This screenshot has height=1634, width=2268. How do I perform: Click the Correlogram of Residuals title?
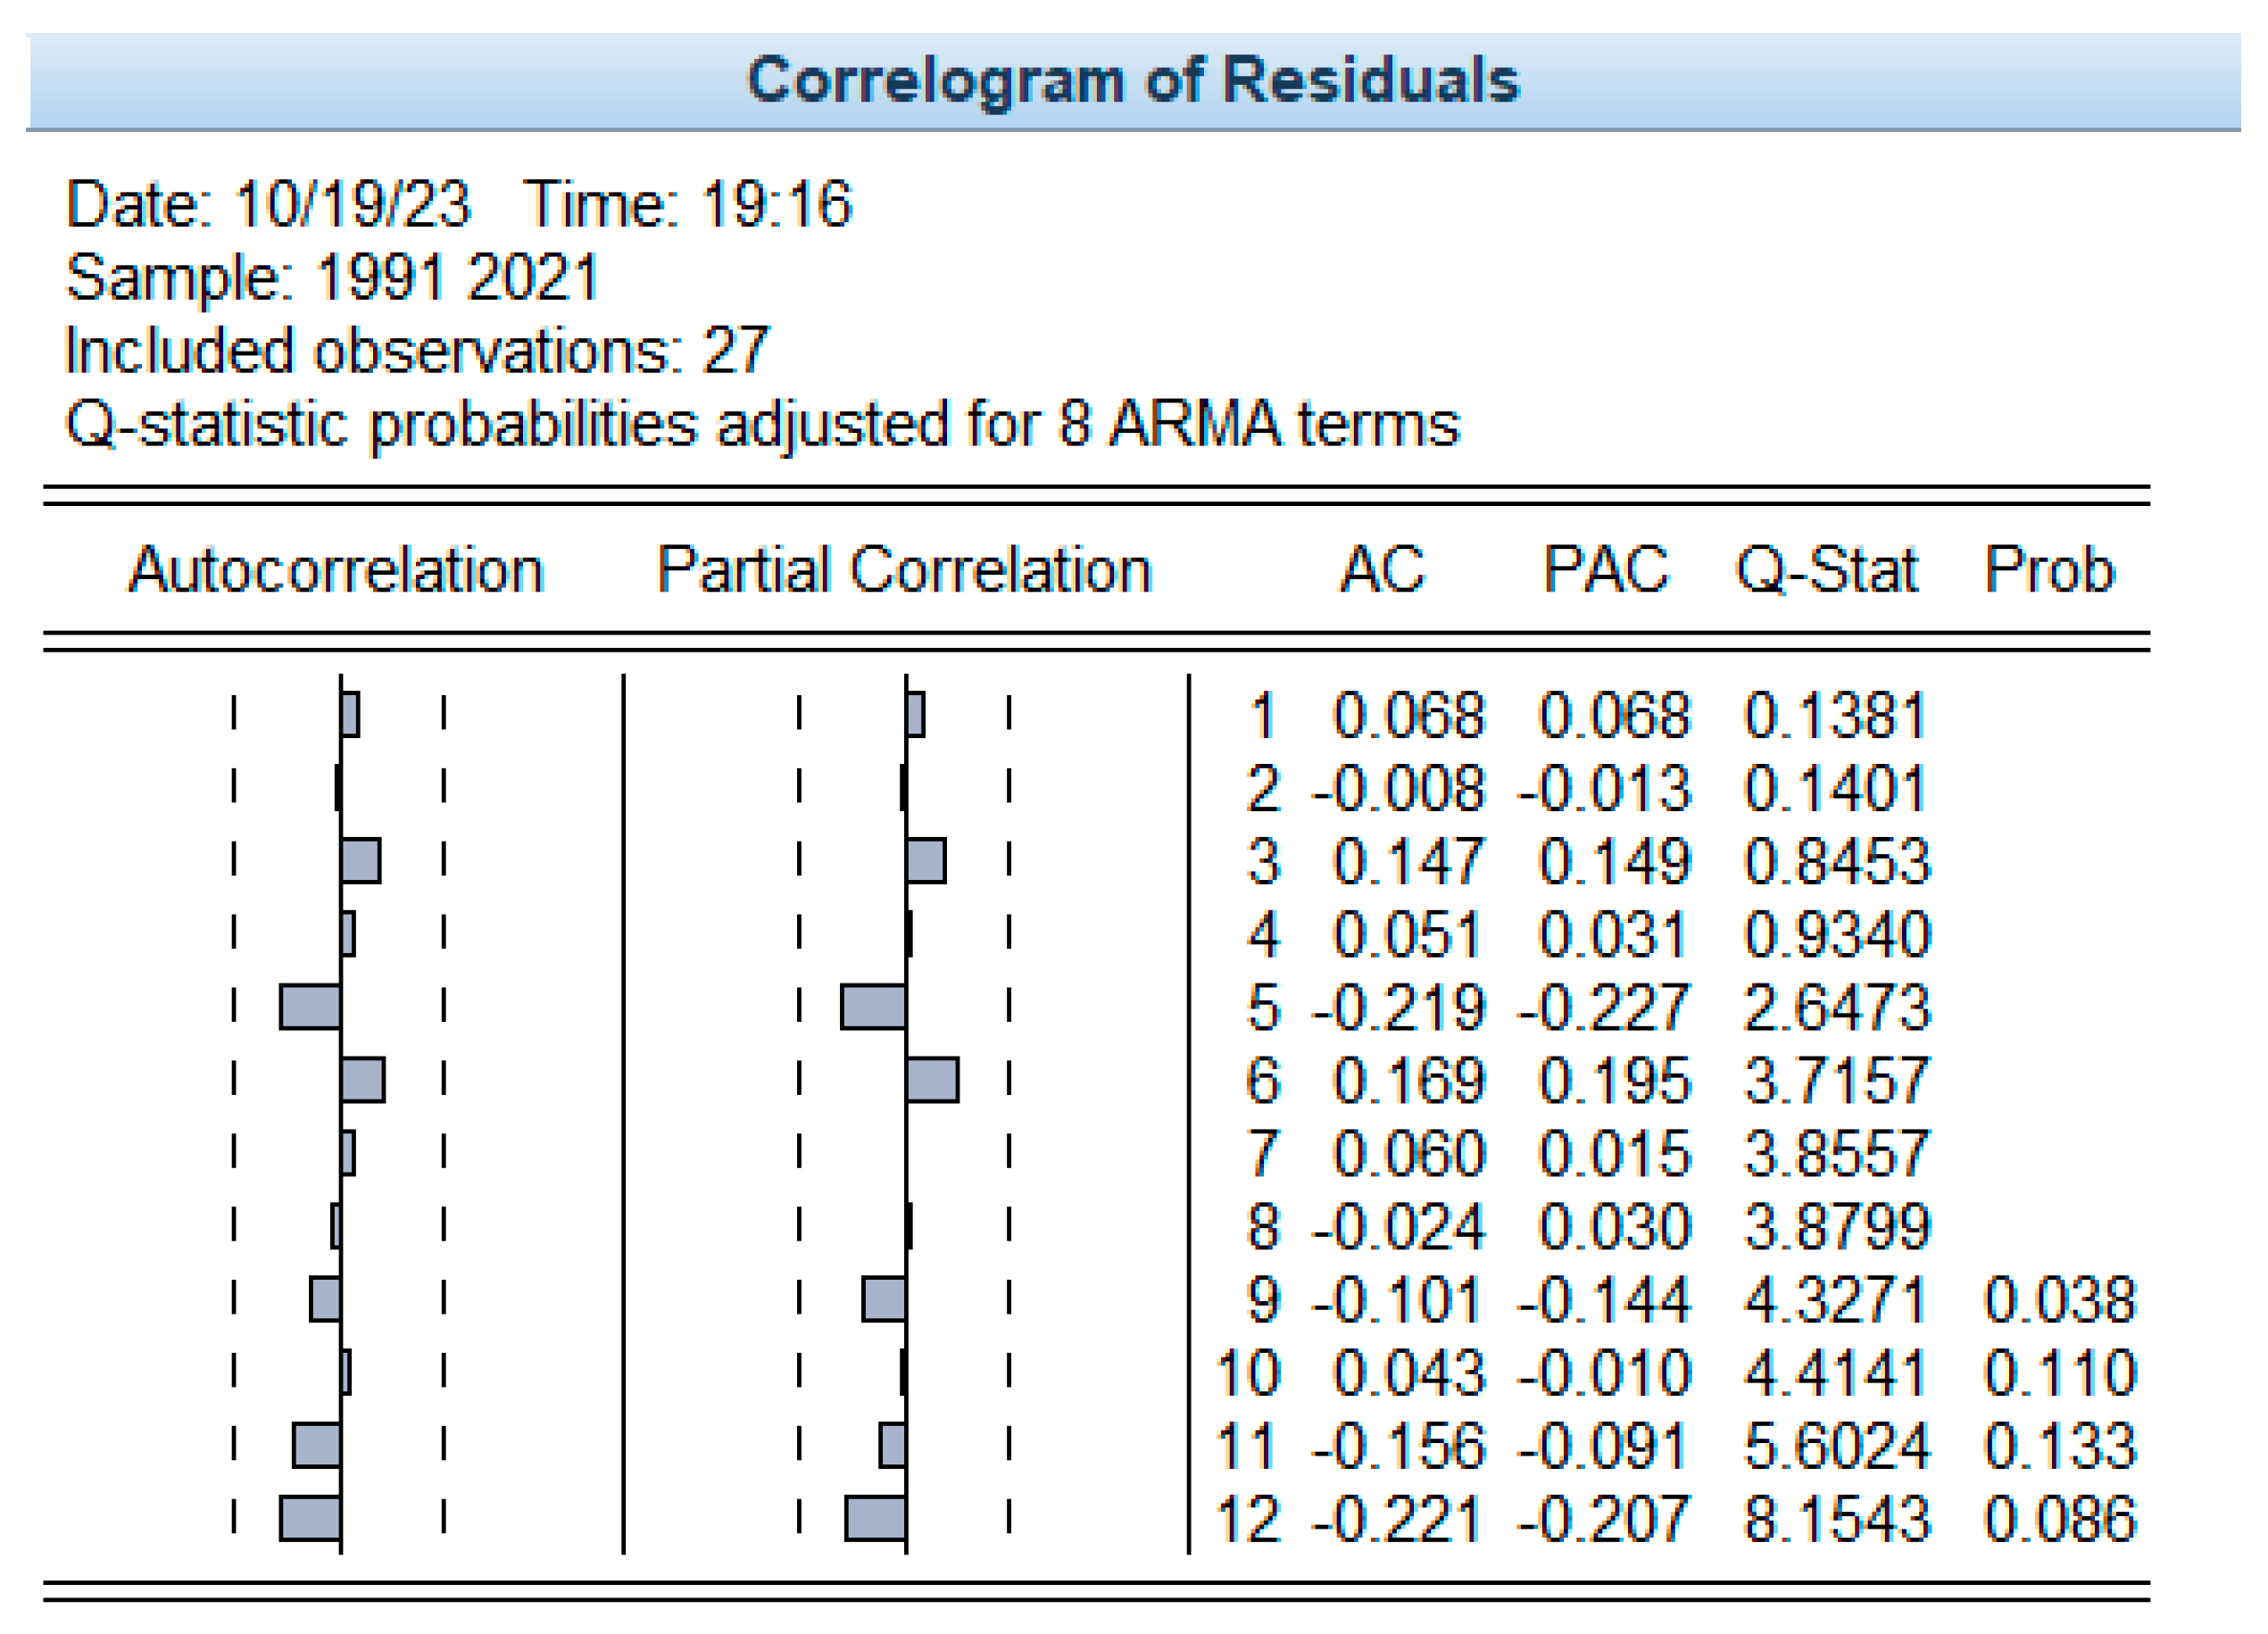1132,80
